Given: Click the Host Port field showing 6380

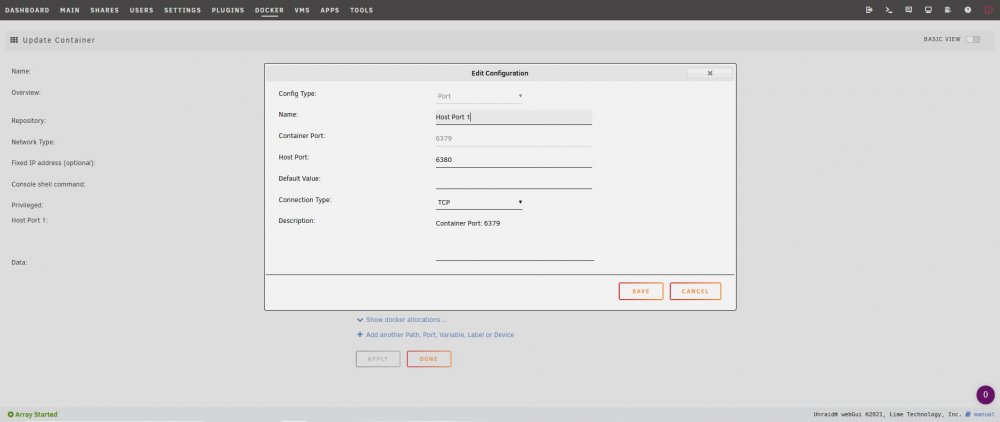Looking at the screenshot, I should [x=513, y=160].
